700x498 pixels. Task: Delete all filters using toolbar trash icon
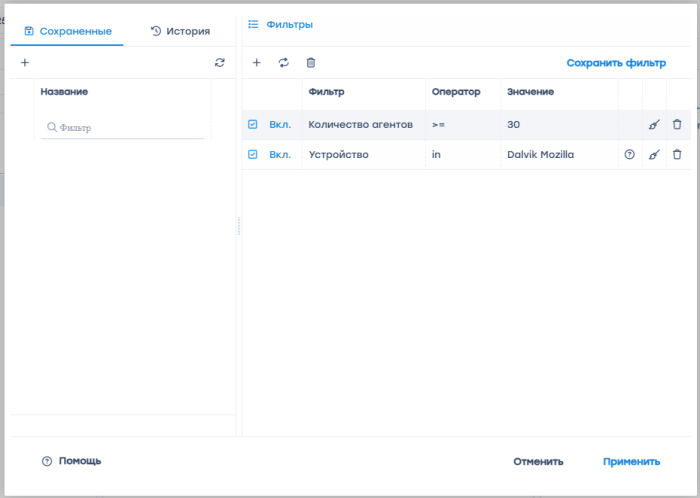311,63
